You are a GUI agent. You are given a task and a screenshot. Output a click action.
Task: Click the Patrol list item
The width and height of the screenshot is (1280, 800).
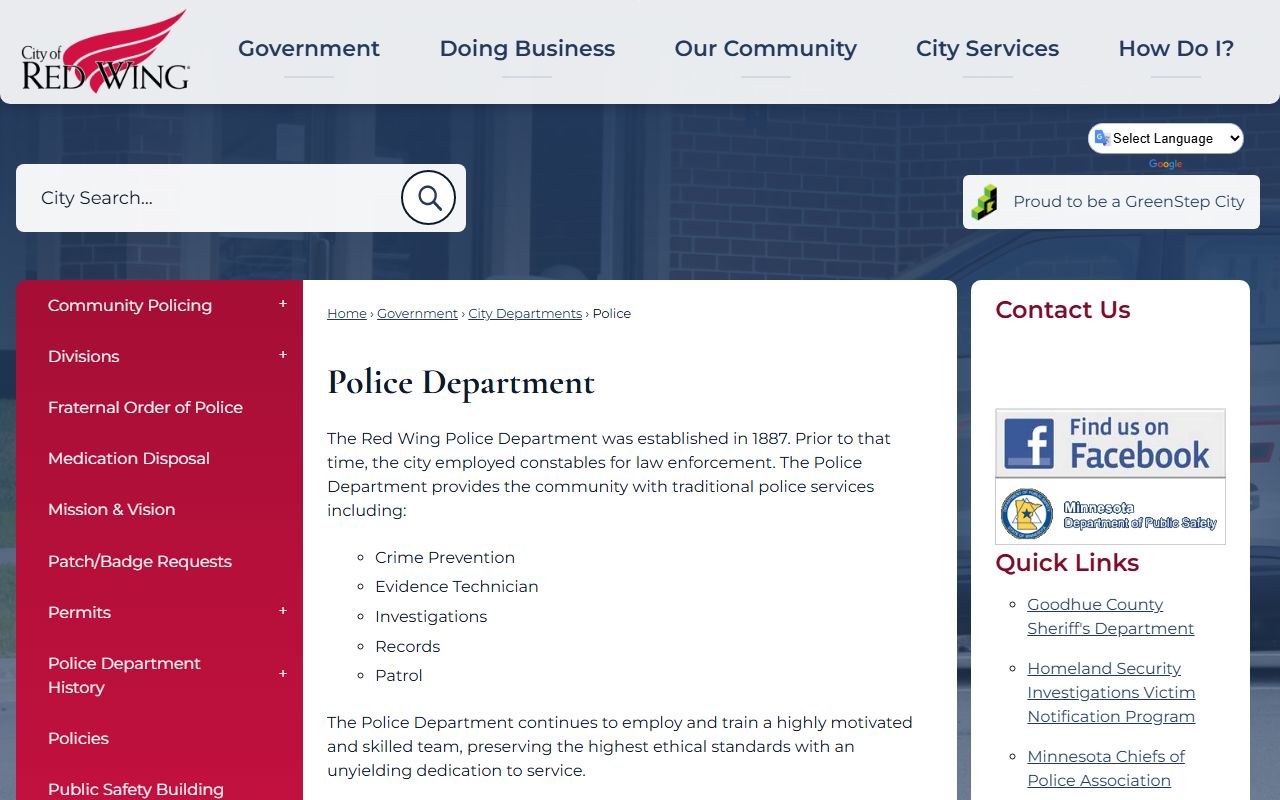pyautogui.click(x=399, y=676)
